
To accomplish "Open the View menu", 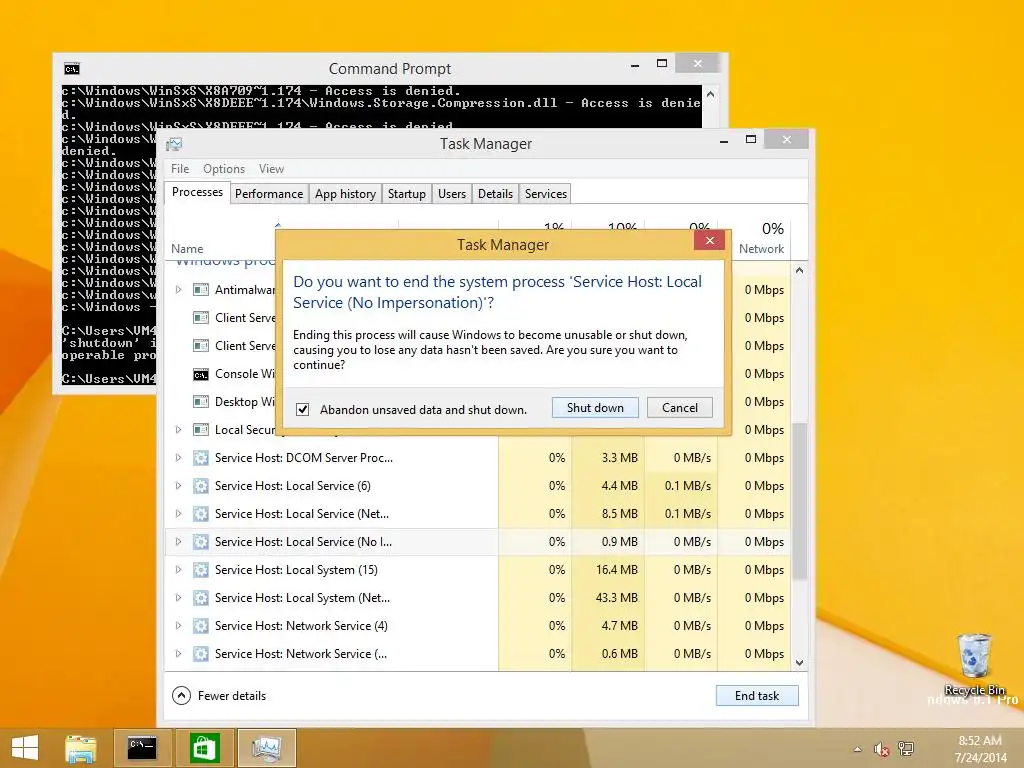I will tap(271, 168).
